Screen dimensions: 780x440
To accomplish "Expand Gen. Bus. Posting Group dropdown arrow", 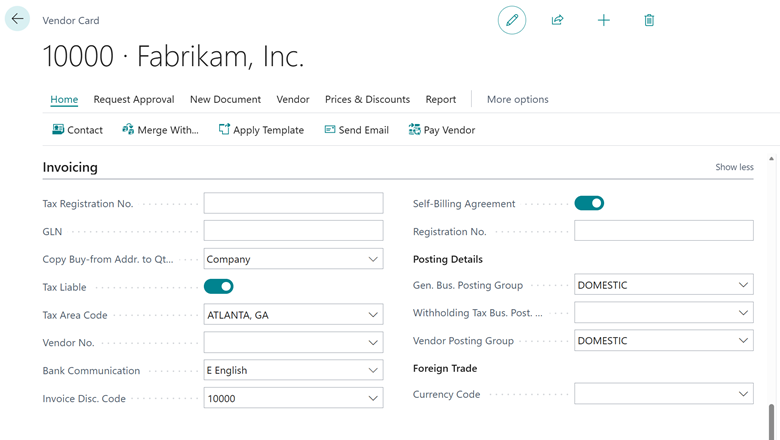I will click(x=743, y=285).
